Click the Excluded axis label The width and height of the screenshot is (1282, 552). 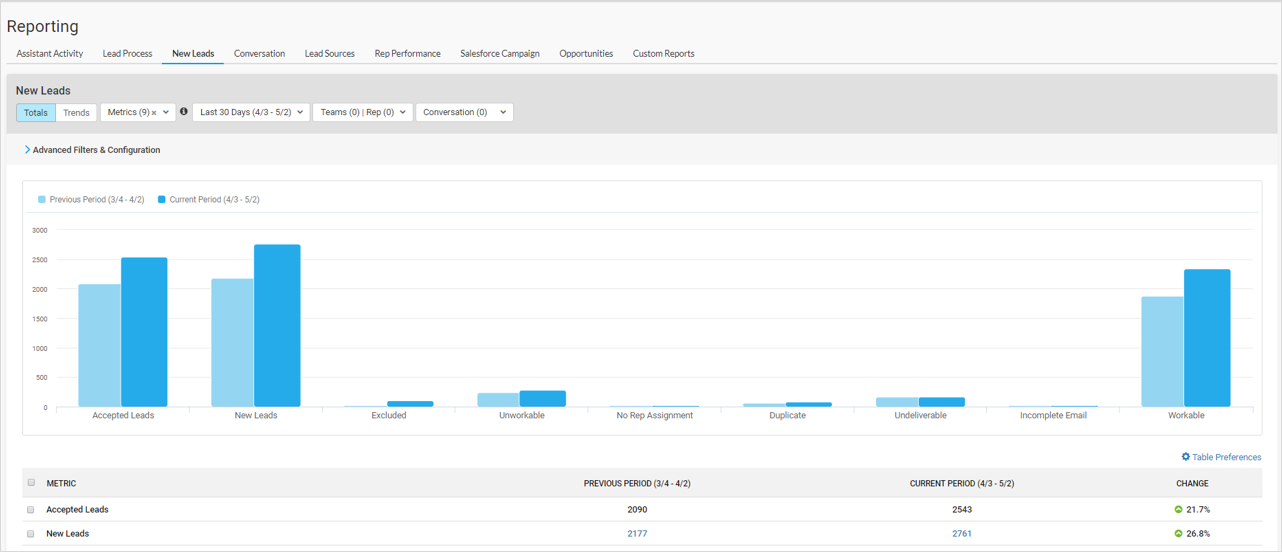tap(389, 415)
